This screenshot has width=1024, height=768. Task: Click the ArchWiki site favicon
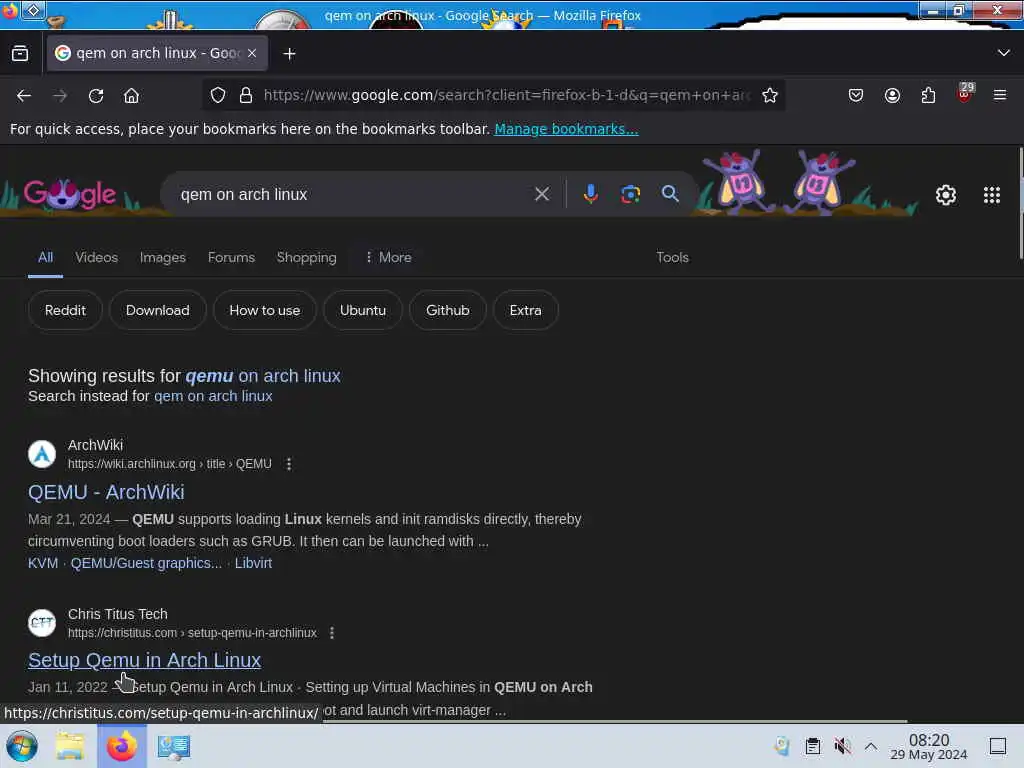[42, 454]
